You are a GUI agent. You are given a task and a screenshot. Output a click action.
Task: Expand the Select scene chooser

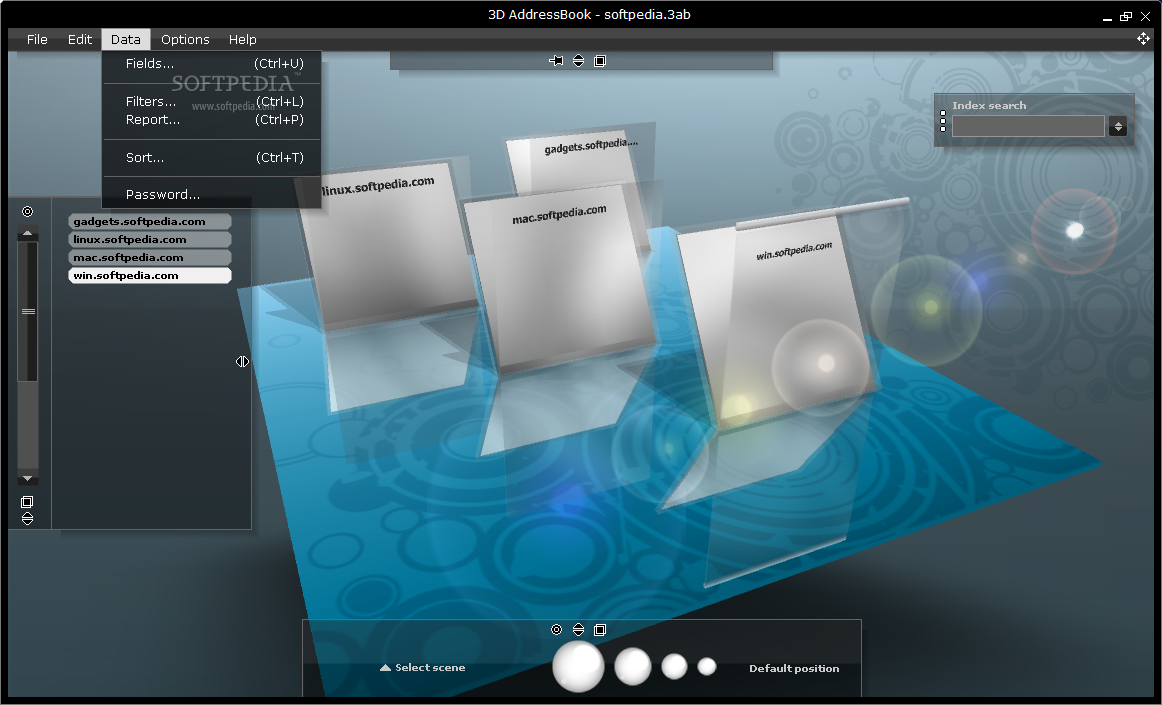(x=422, y=667)
